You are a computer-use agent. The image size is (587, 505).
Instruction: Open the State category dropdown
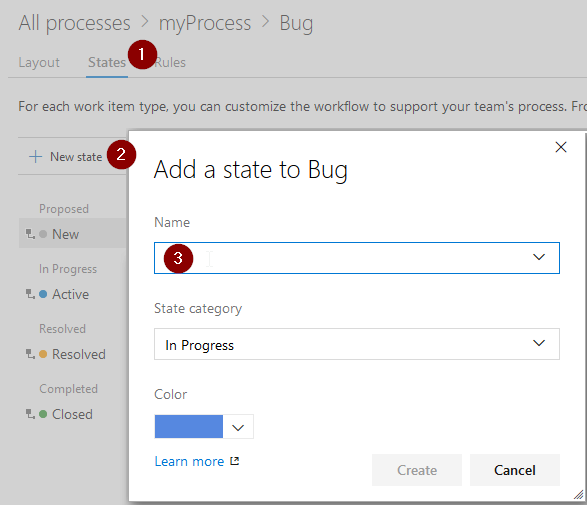[357, 344]
